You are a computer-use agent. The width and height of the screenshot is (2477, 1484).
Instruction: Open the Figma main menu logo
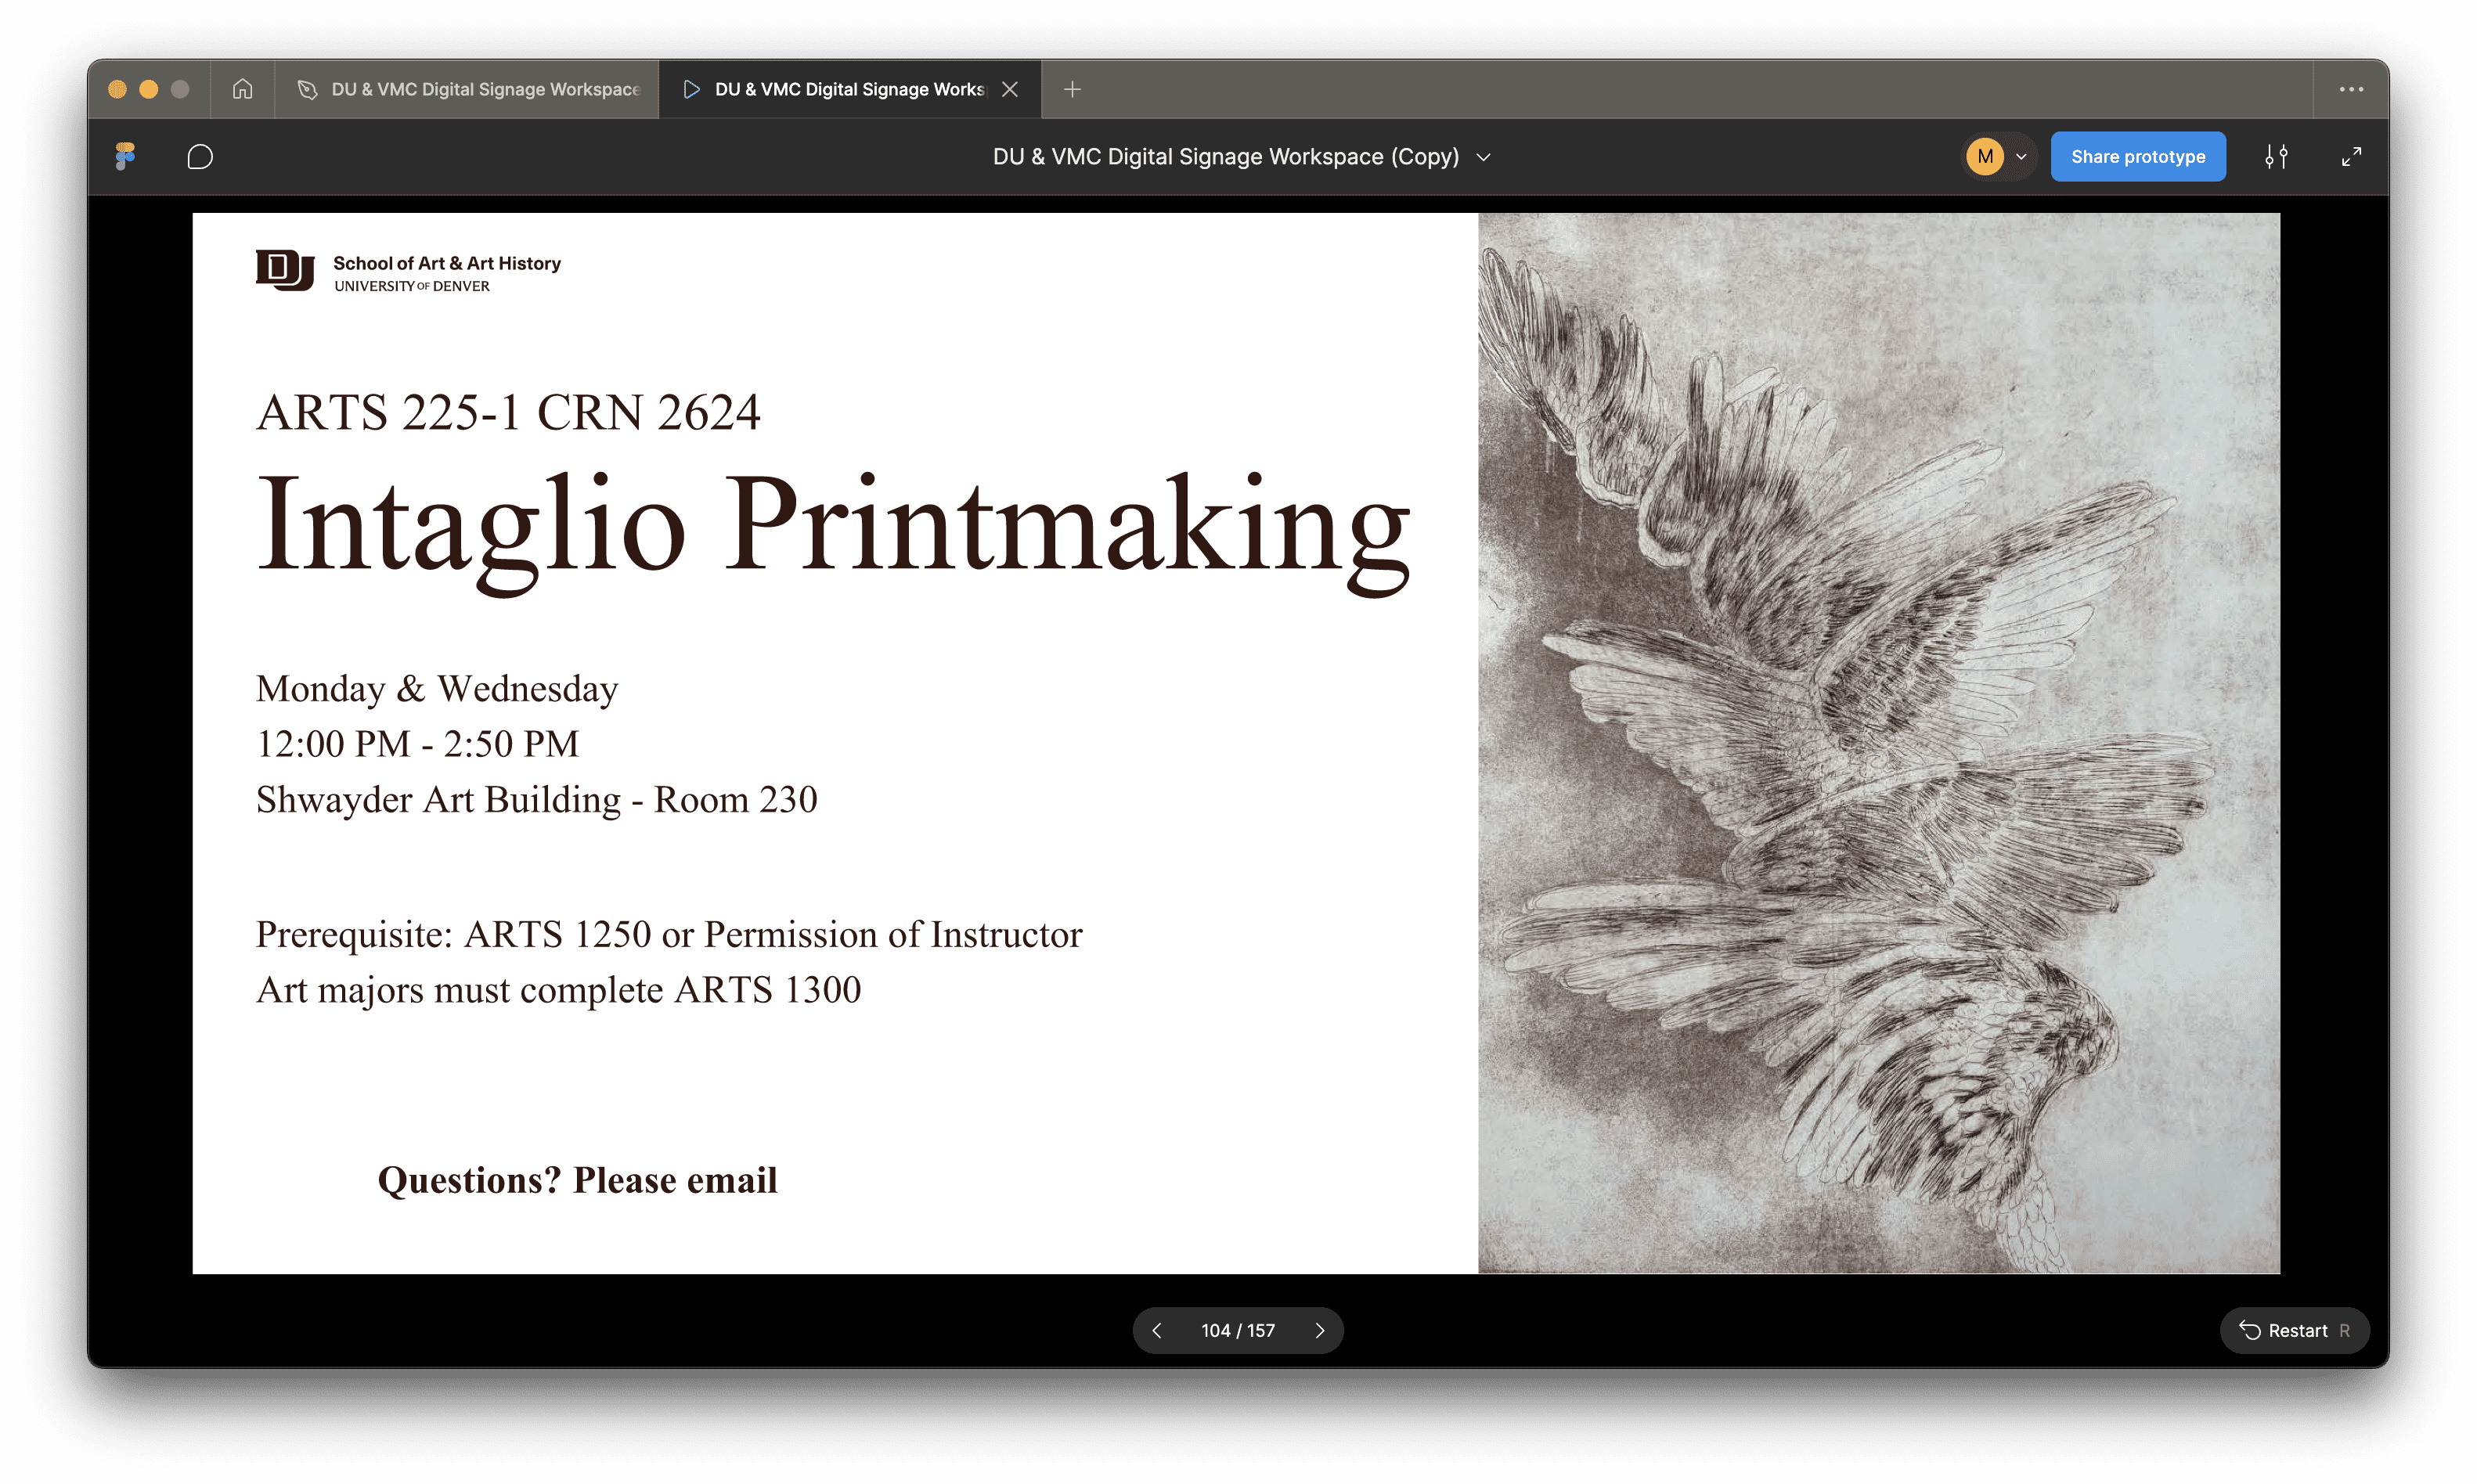point(125,156)
